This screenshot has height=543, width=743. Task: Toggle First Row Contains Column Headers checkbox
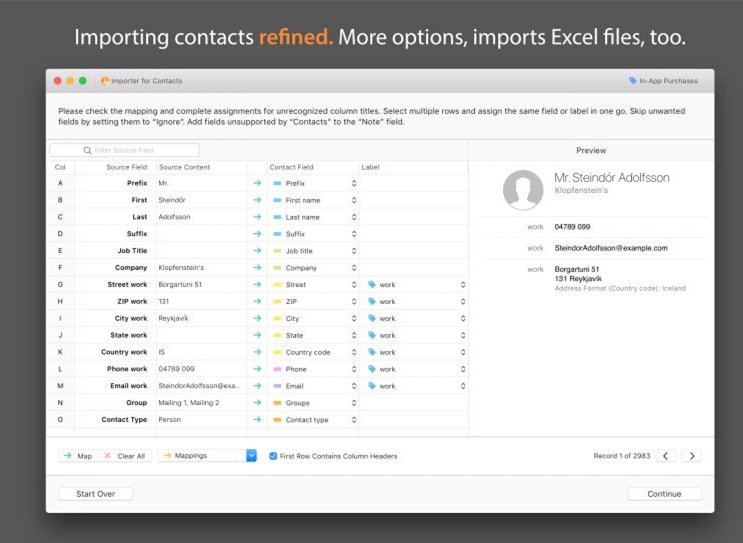(x=273, y=456)
